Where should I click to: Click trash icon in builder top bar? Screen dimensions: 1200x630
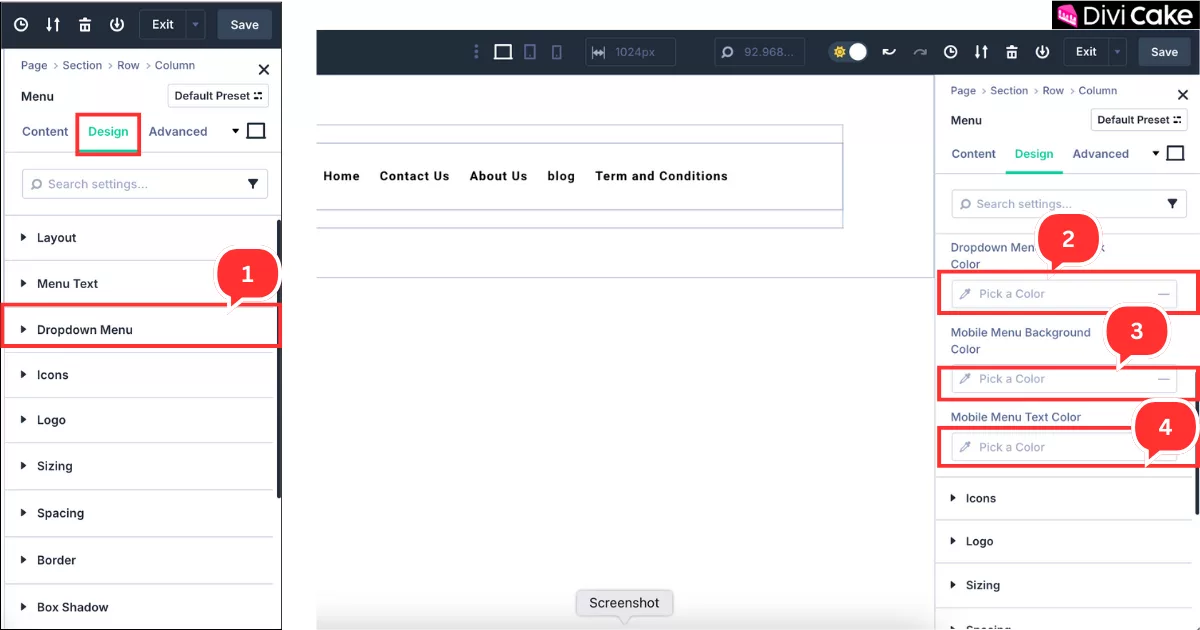(1012, 52)
